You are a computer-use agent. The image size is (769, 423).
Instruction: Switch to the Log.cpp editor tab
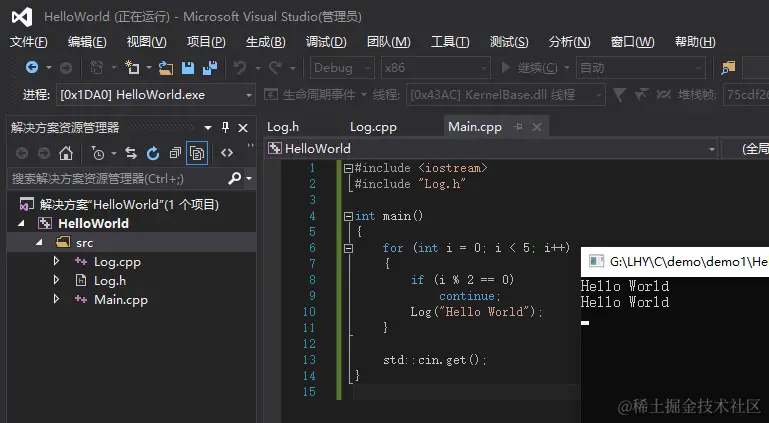(x=373, y=127)
